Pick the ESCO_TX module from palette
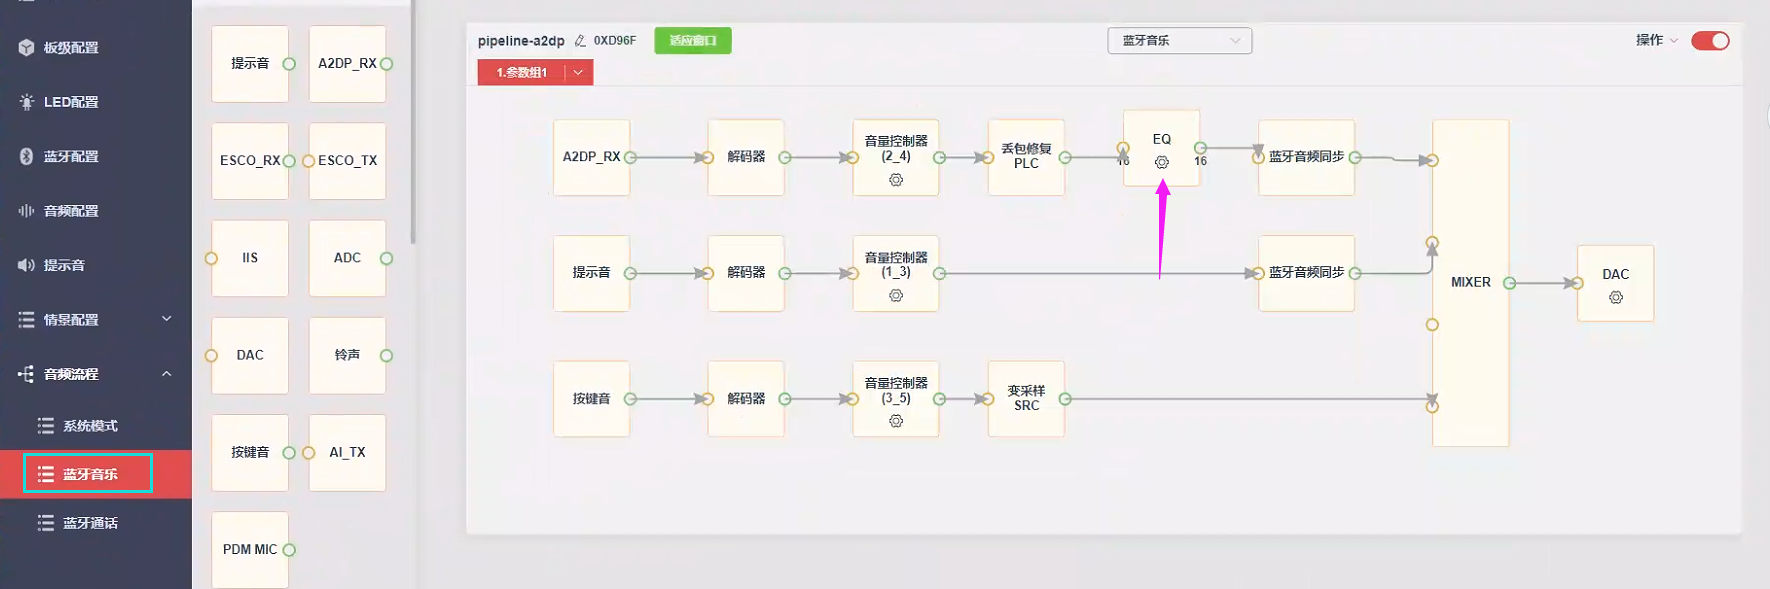 347,161
